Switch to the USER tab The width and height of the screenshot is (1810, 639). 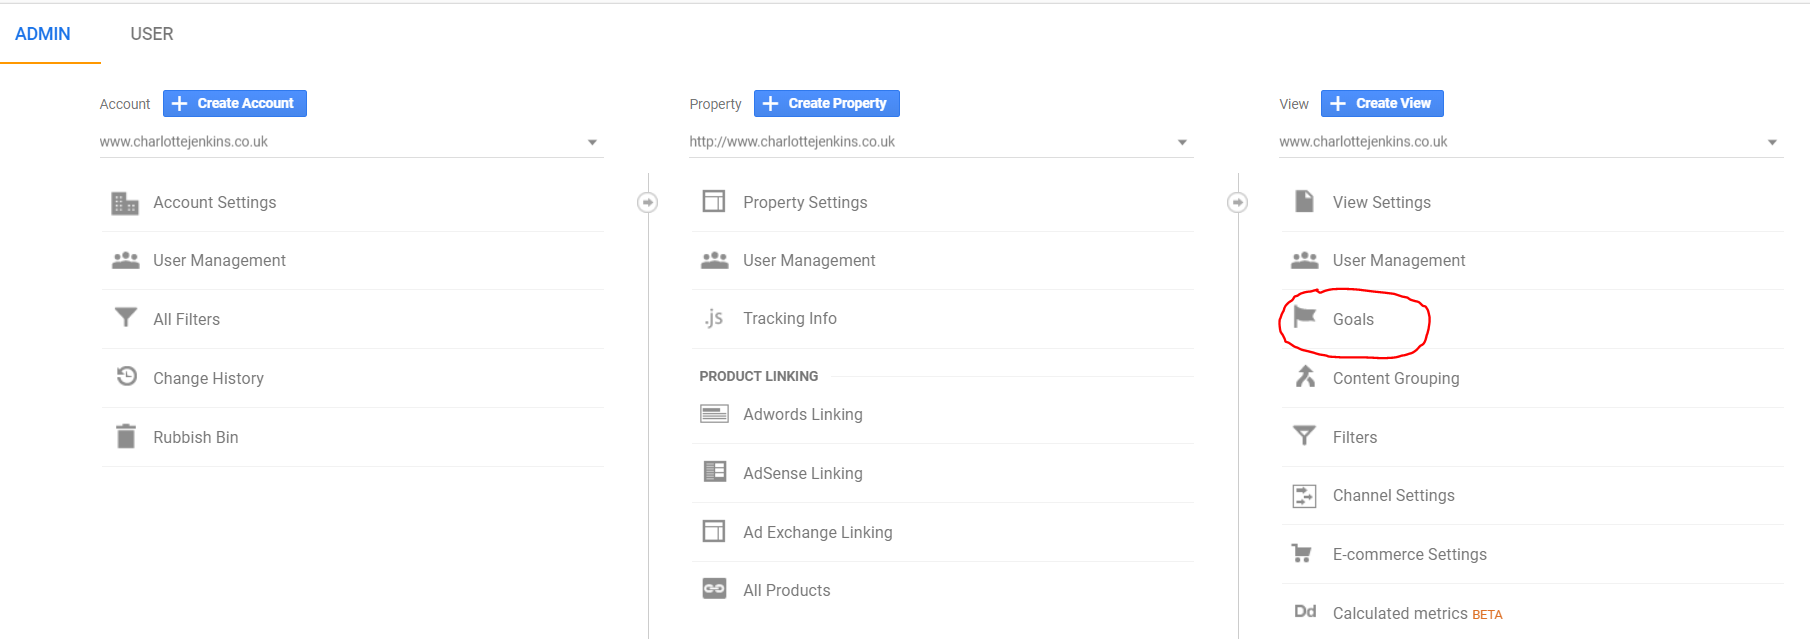point(152,34)
